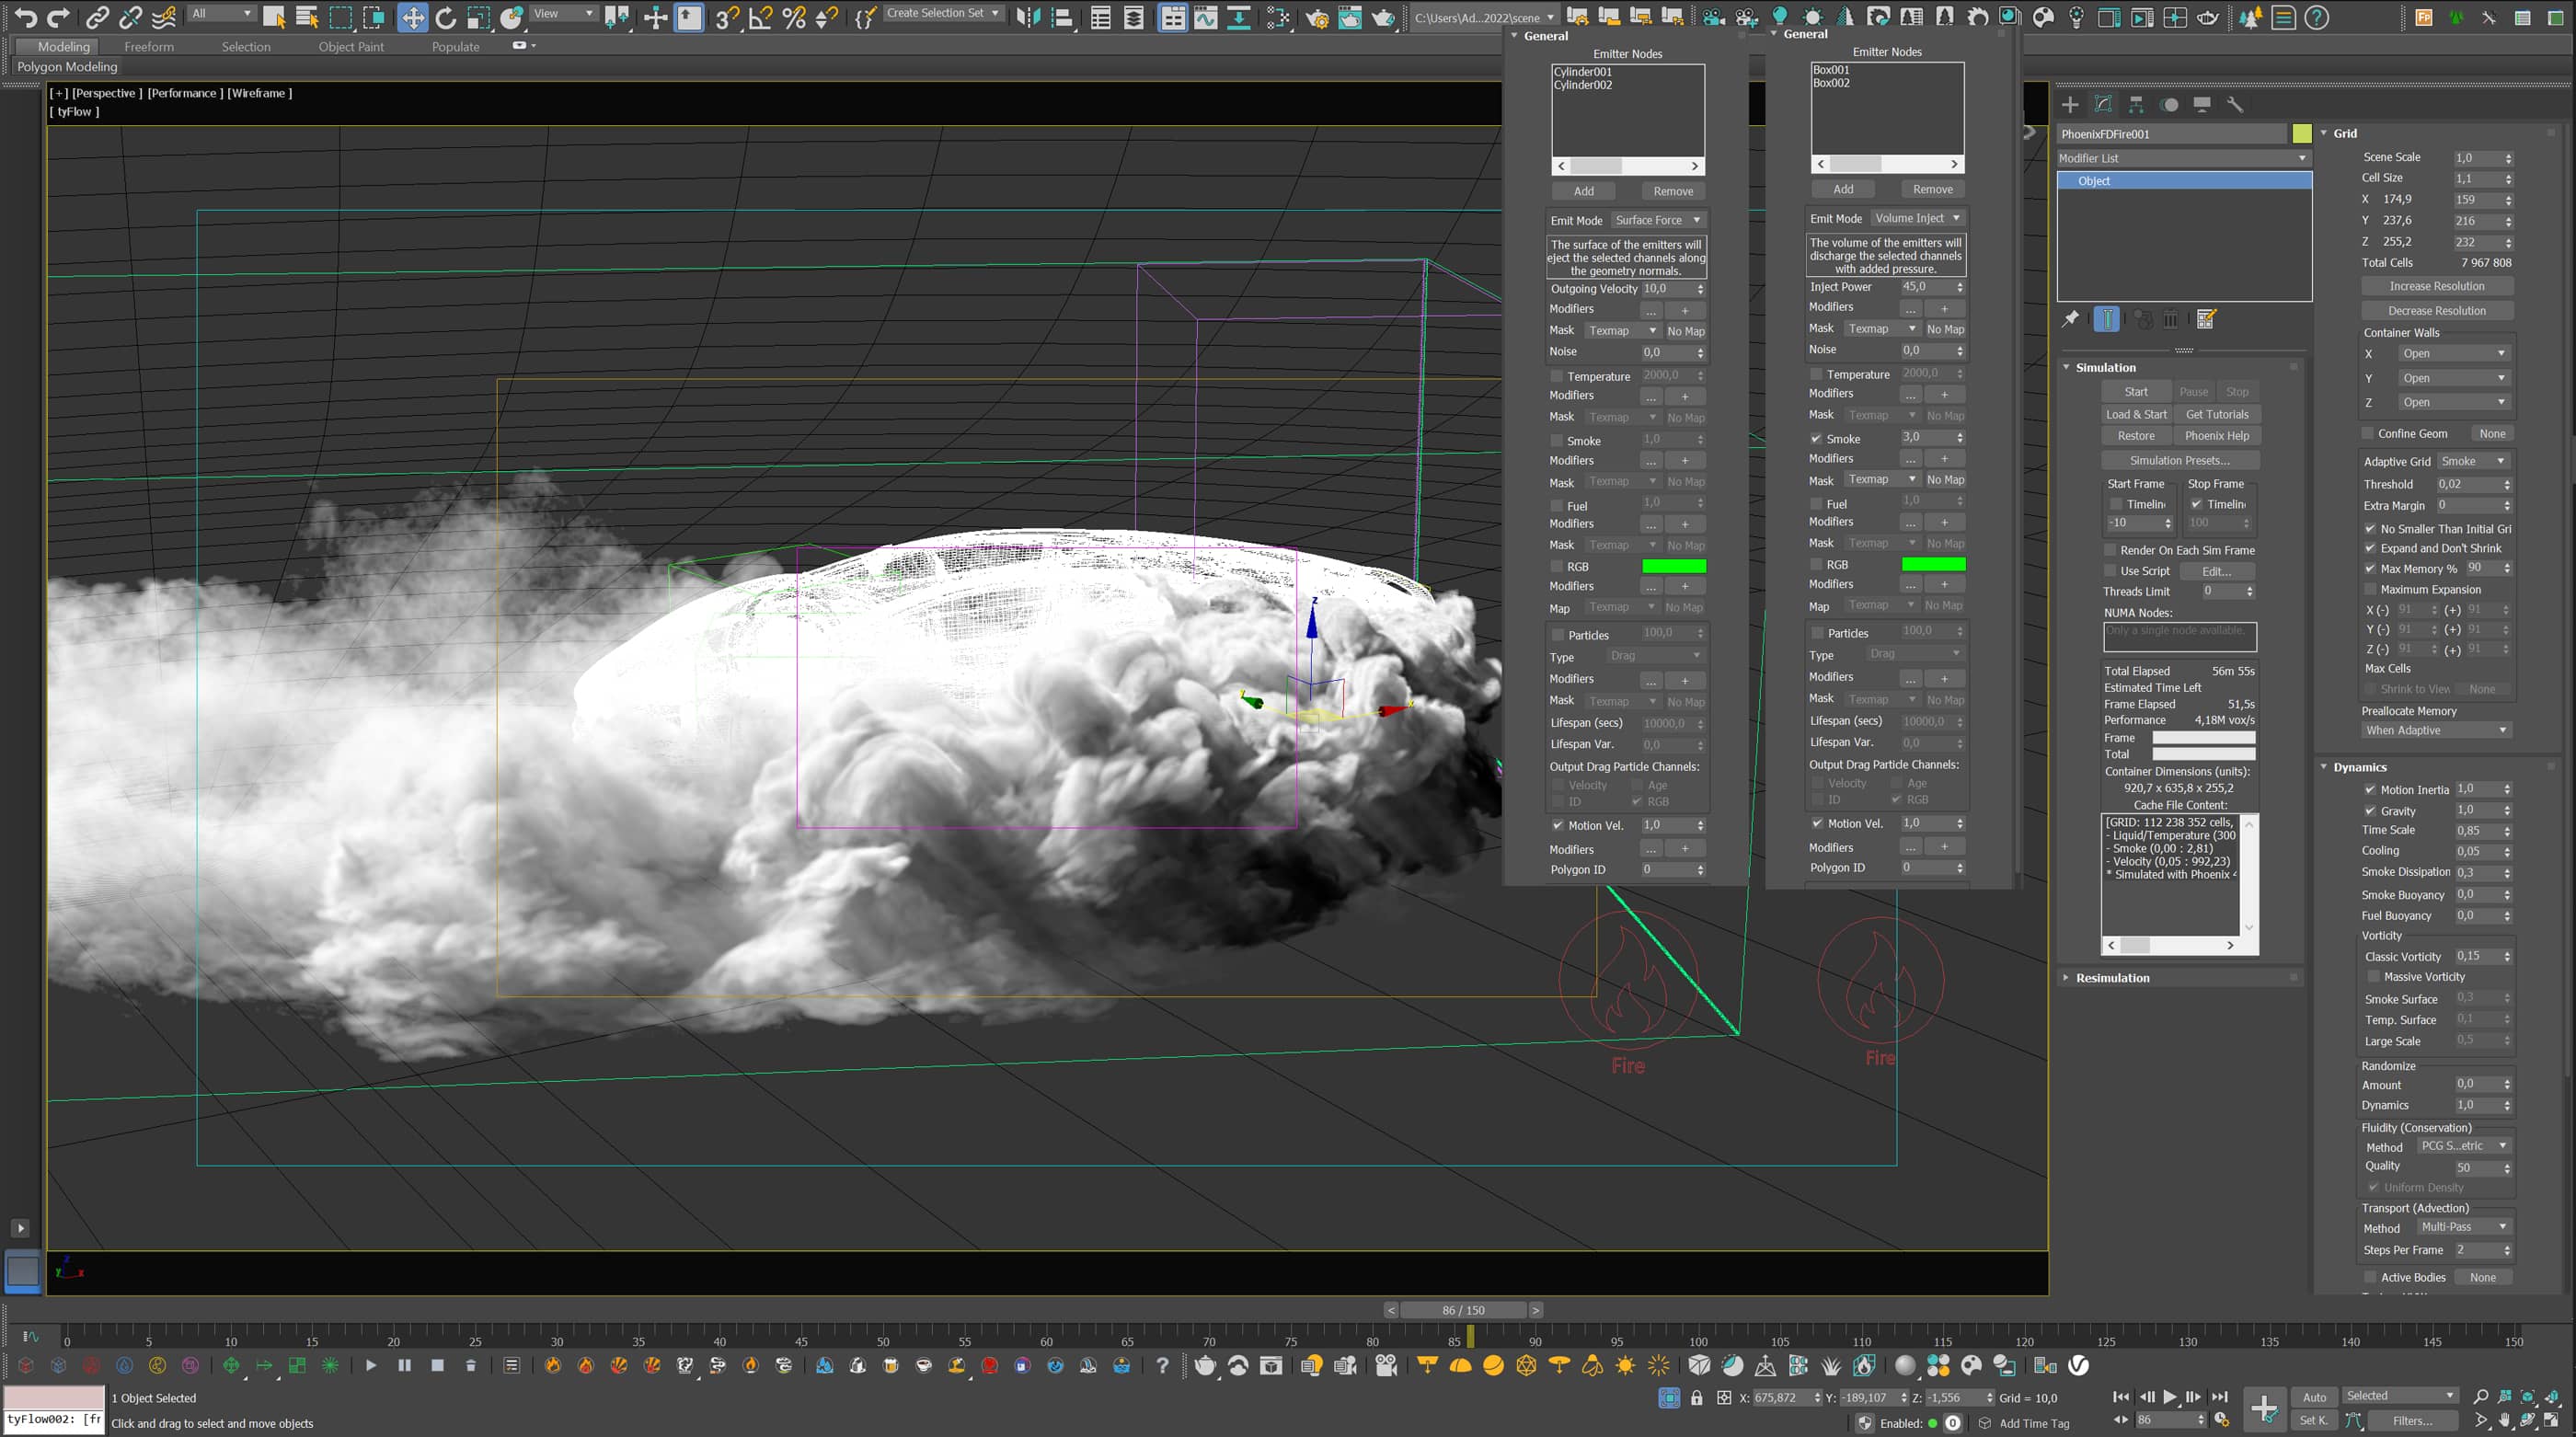Select the Move transform tool
2576x1437 pixels.
412,16
